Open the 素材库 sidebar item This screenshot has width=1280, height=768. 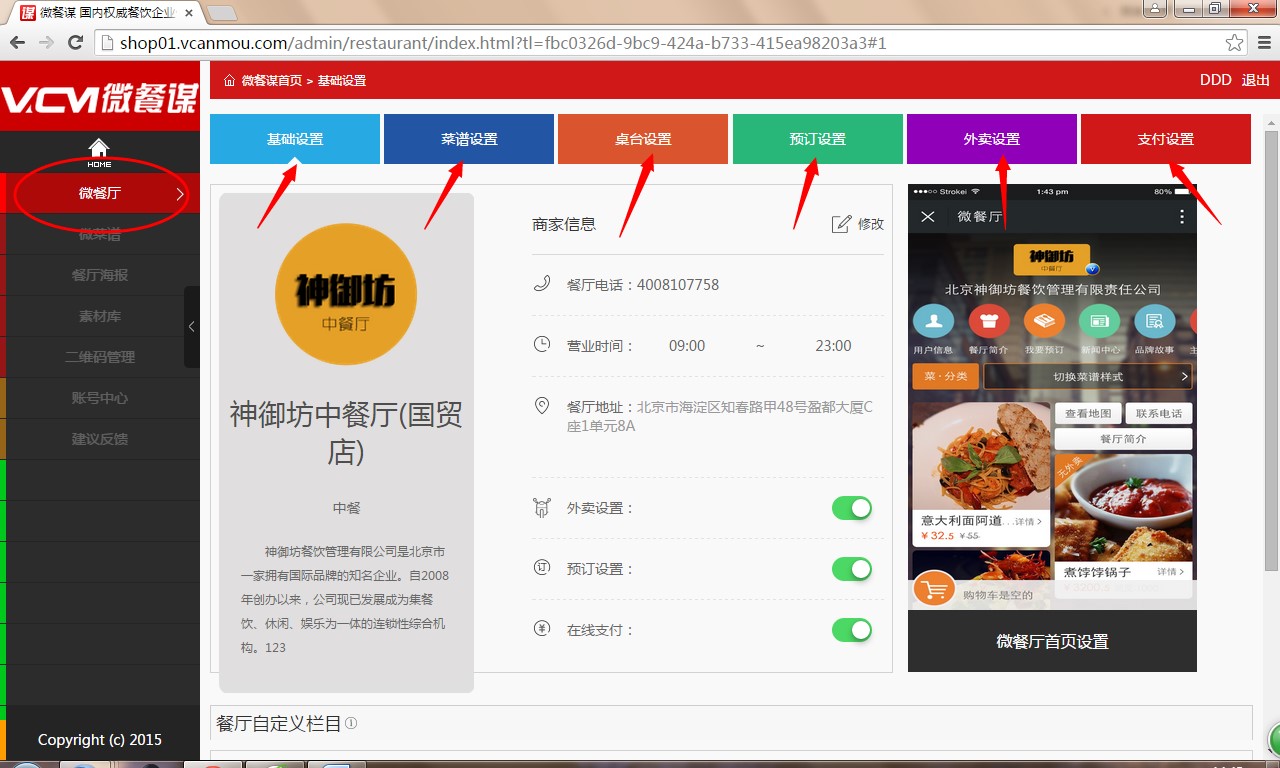point(100,316)
